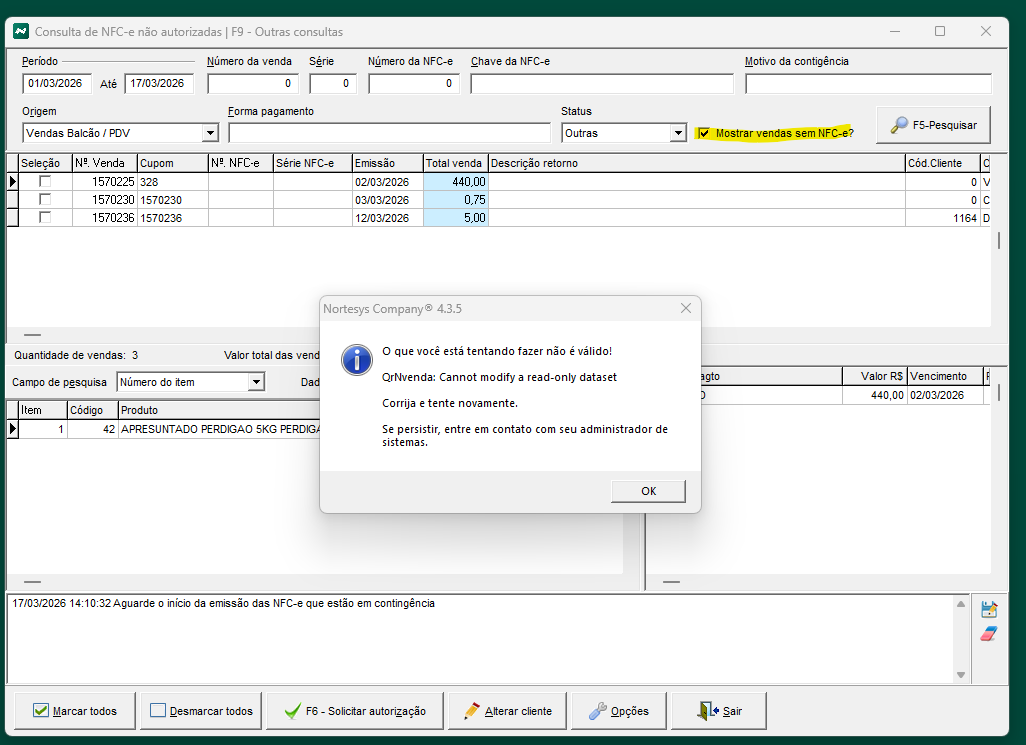Click the Total venda column header
1026x745 pixels.
[455, 163]
